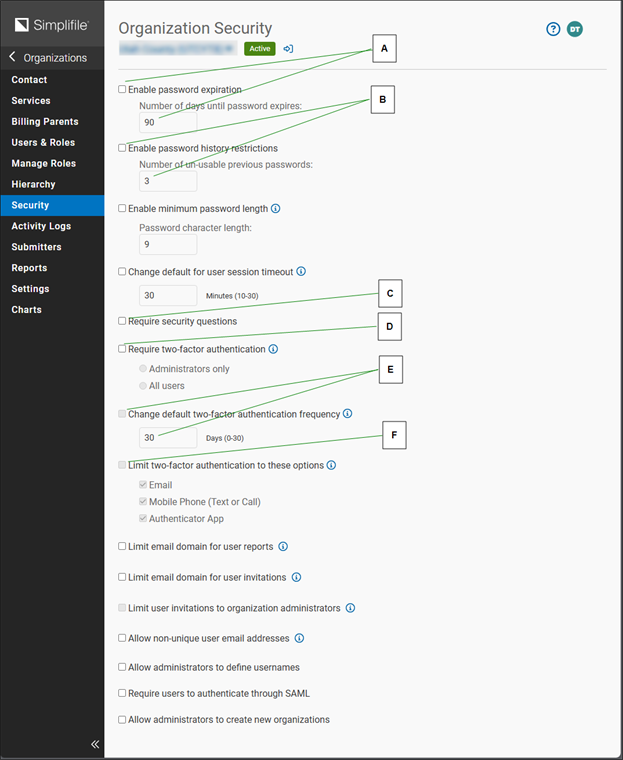Select the Administrators only radio button

click(x=143, y=368)
